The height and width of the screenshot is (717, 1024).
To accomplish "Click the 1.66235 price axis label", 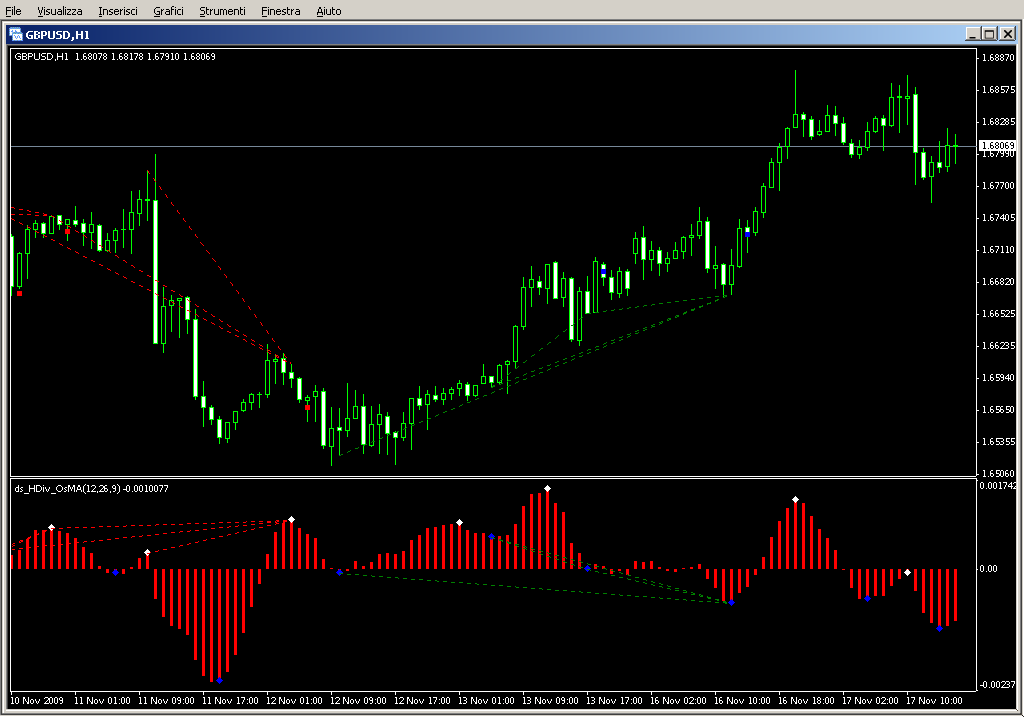I will (x=999, y=345).
